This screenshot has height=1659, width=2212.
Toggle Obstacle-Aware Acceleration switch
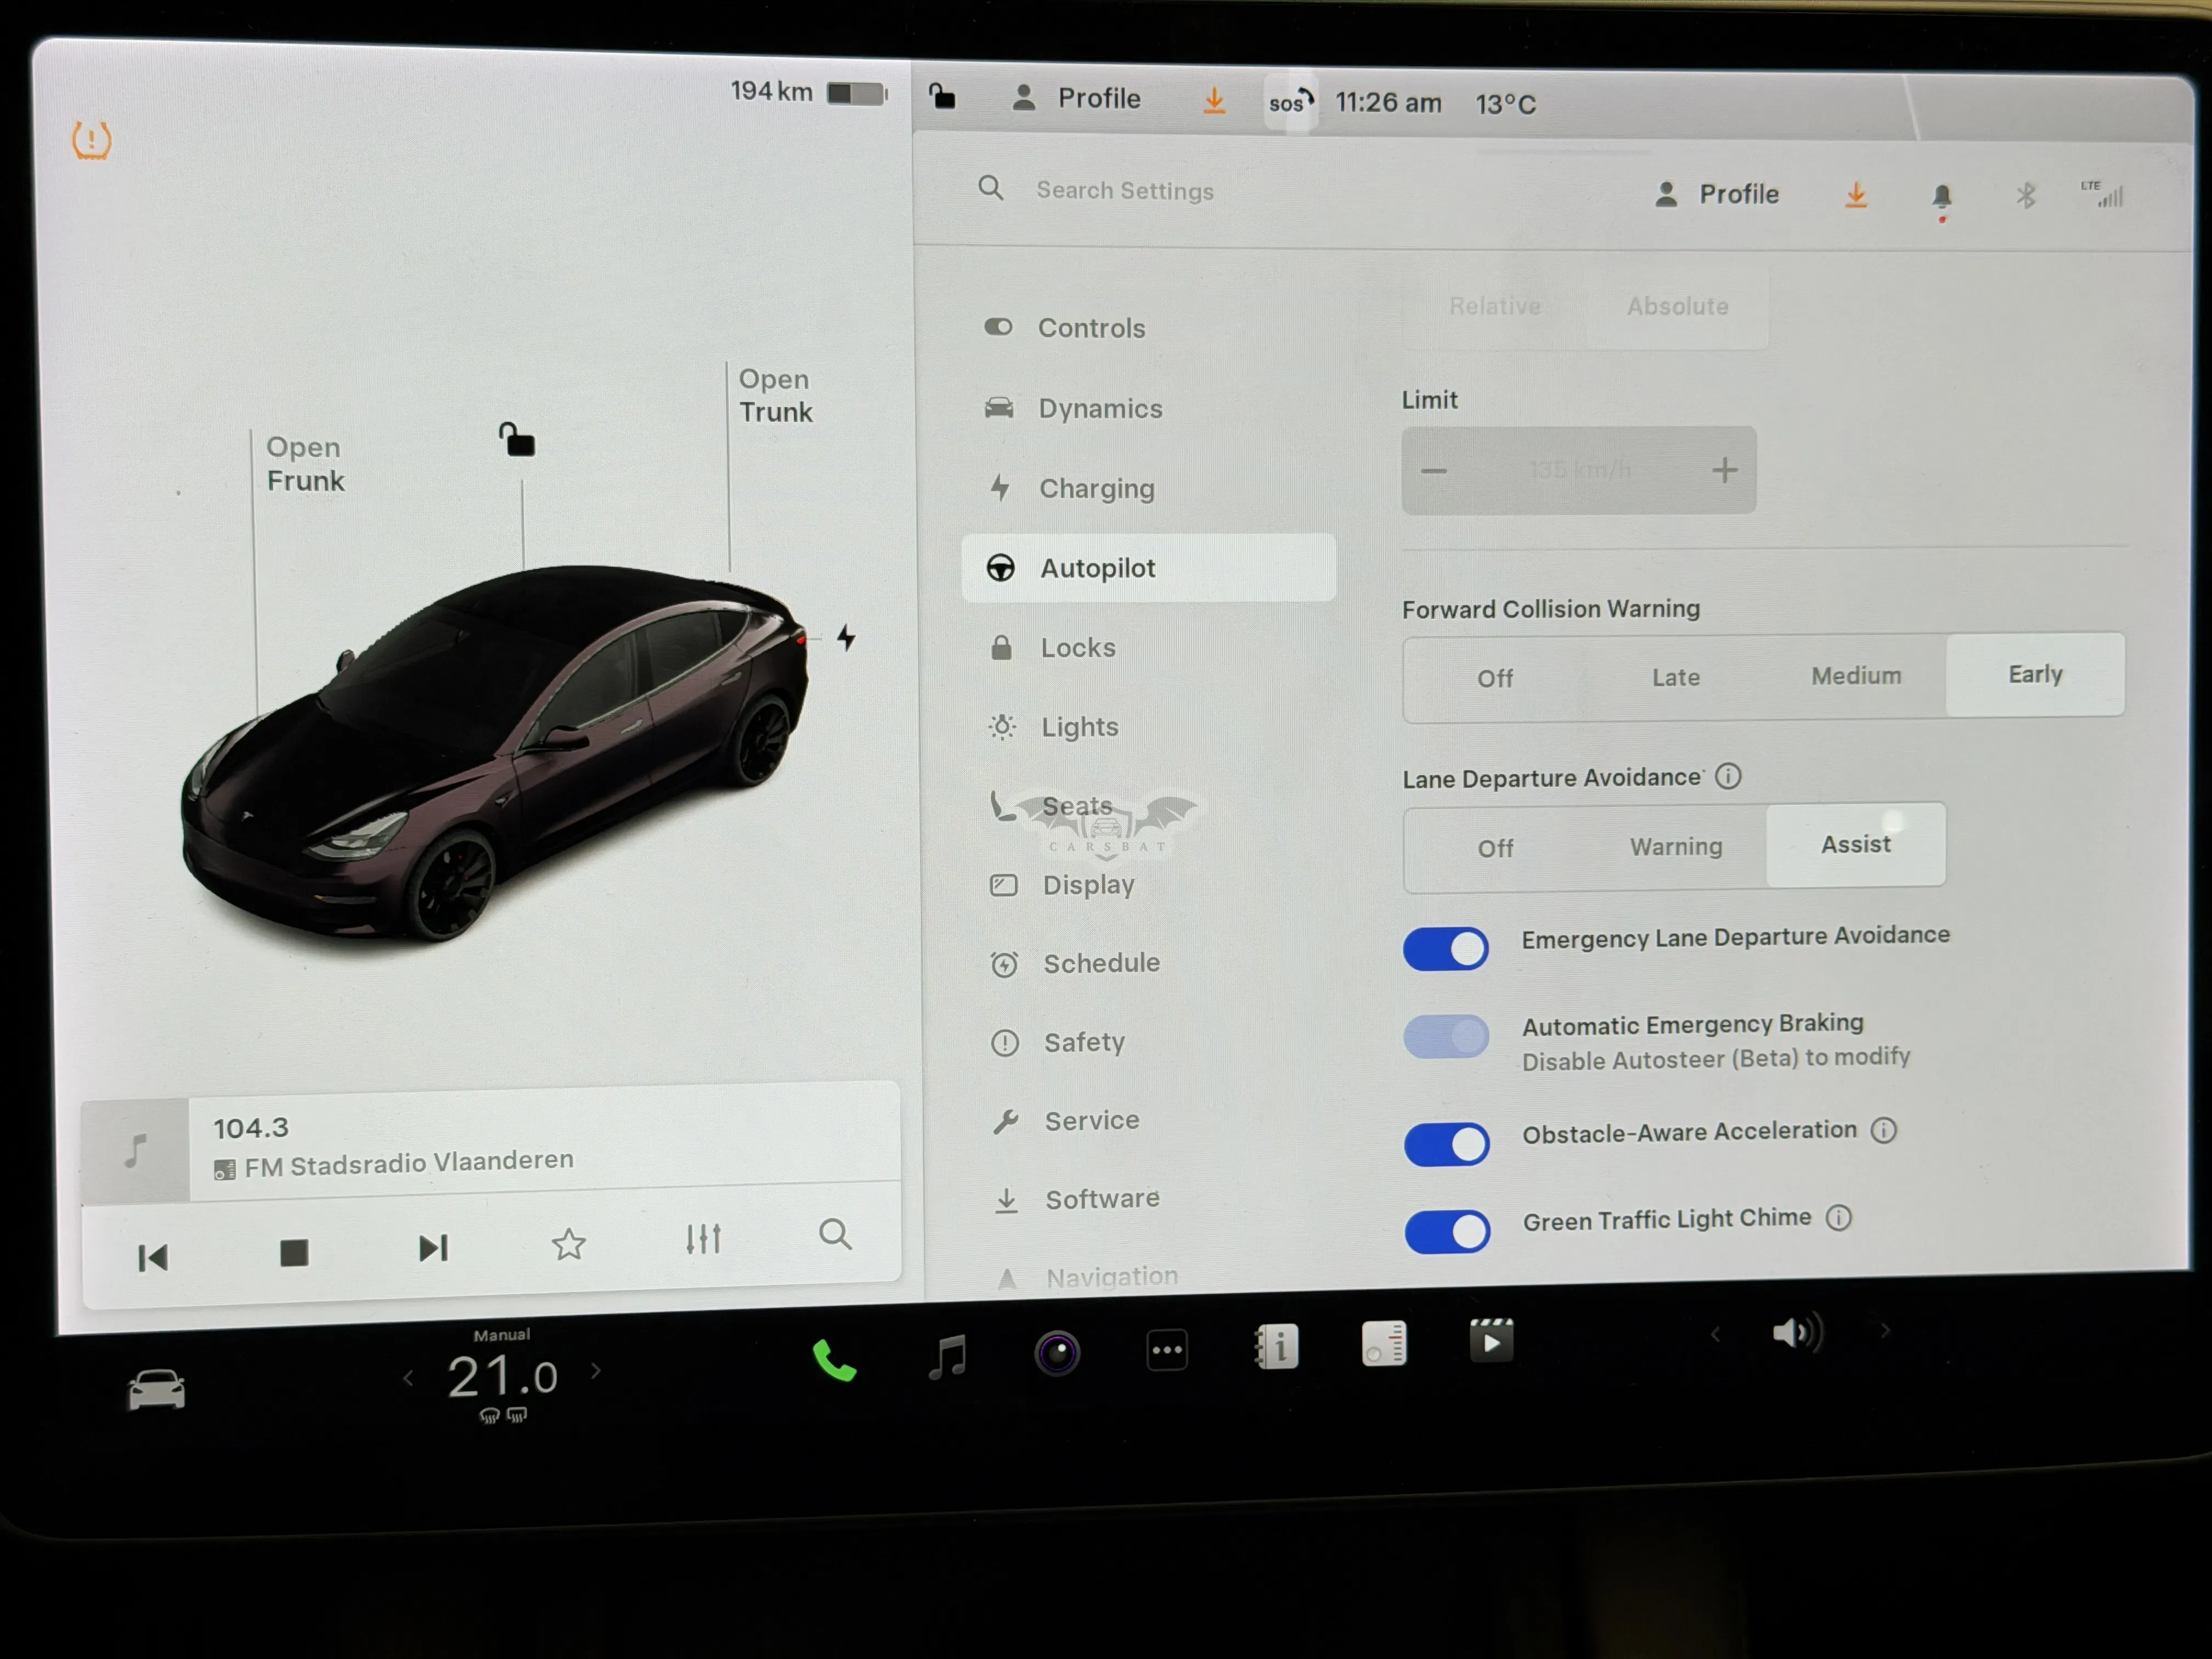(1447, 1144)
